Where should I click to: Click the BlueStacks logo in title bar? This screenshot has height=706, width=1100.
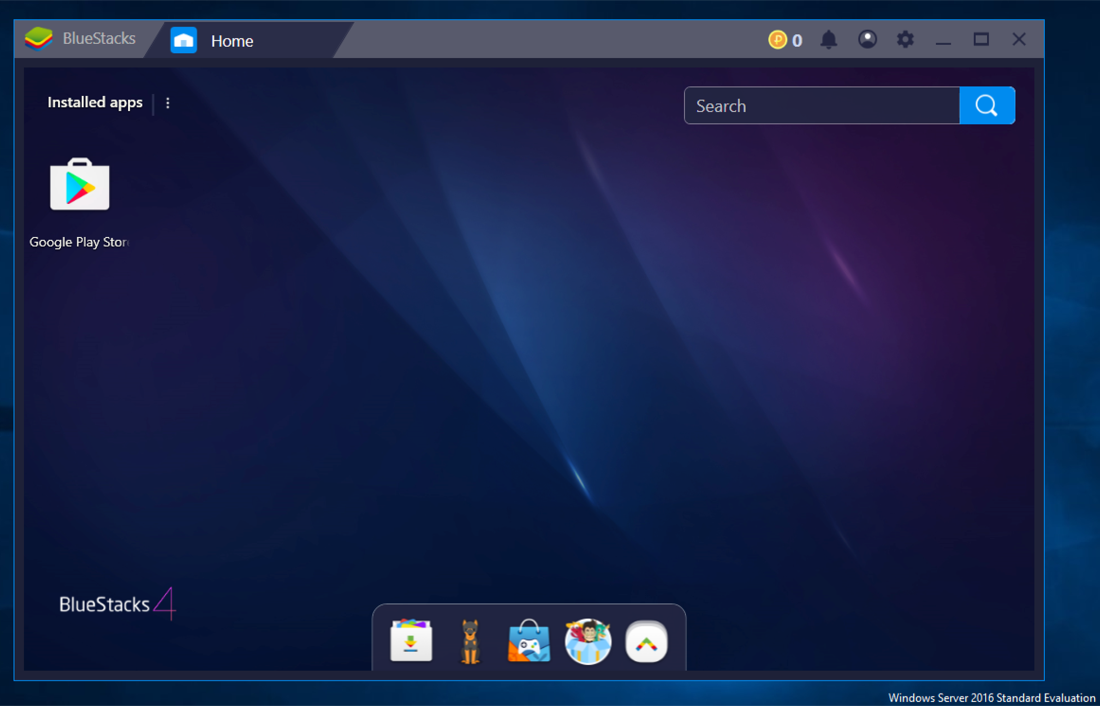(39, 39)
